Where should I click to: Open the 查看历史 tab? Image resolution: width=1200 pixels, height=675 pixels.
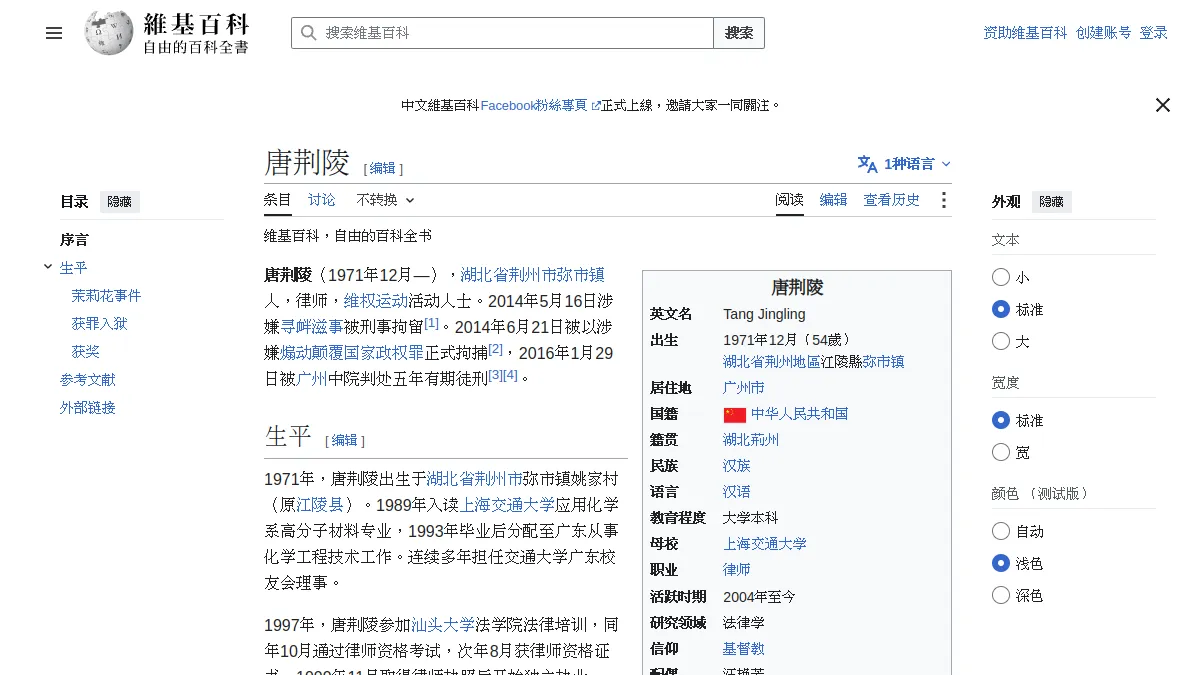coord(892,200)
